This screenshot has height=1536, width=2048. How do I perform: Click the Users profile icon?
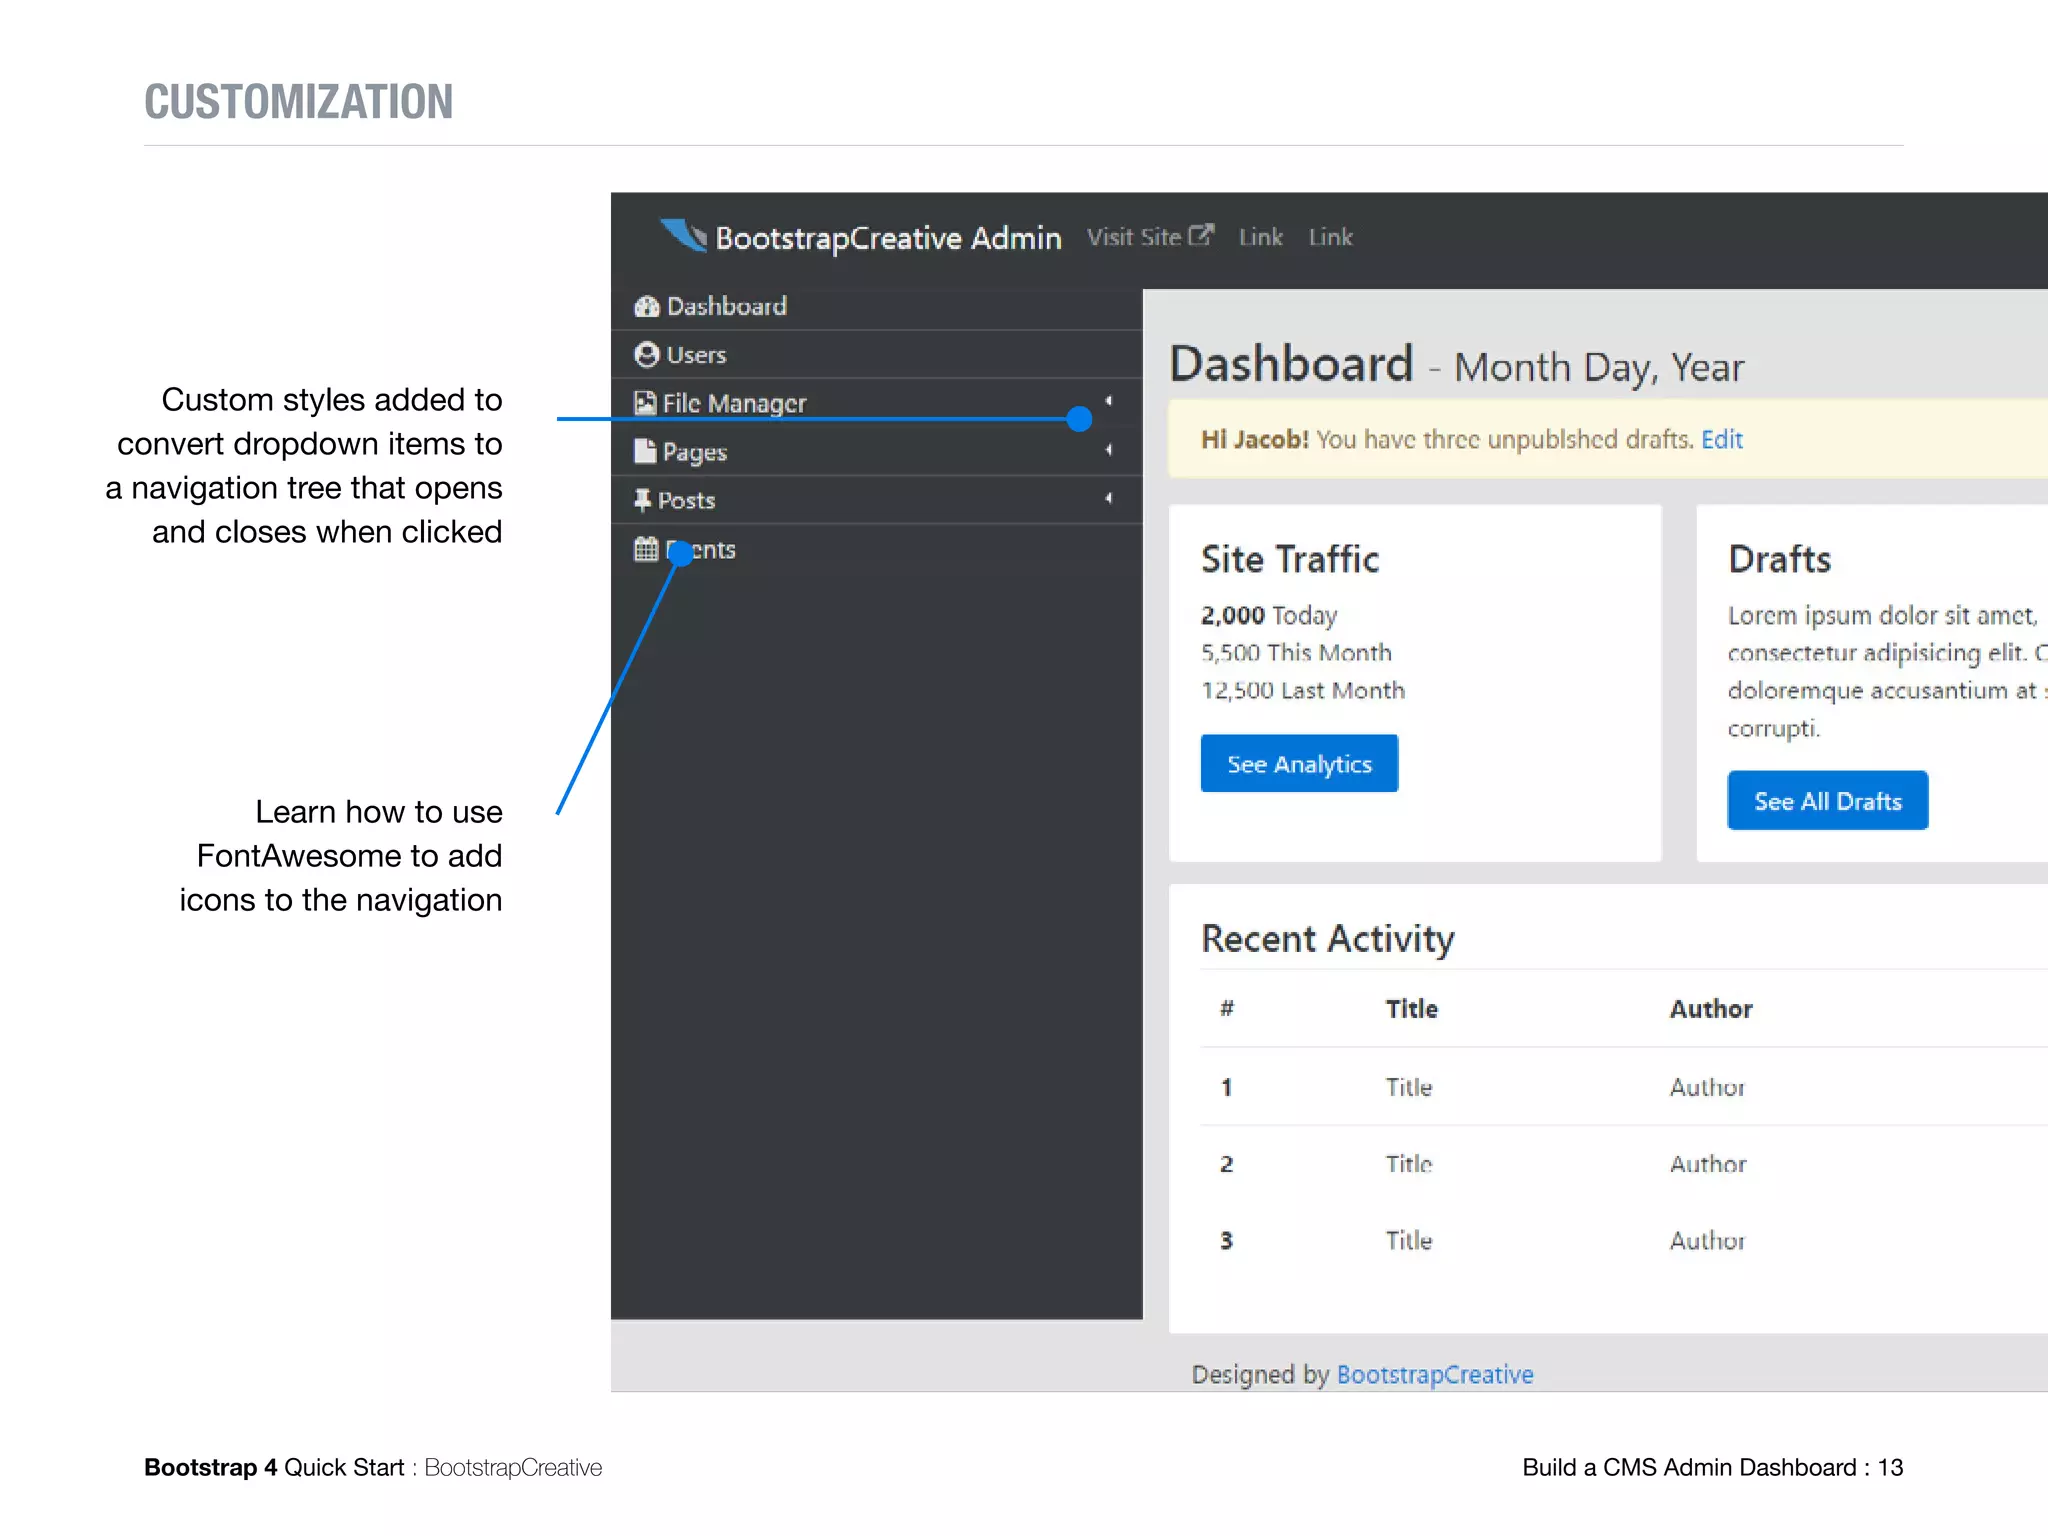[647, 355]
